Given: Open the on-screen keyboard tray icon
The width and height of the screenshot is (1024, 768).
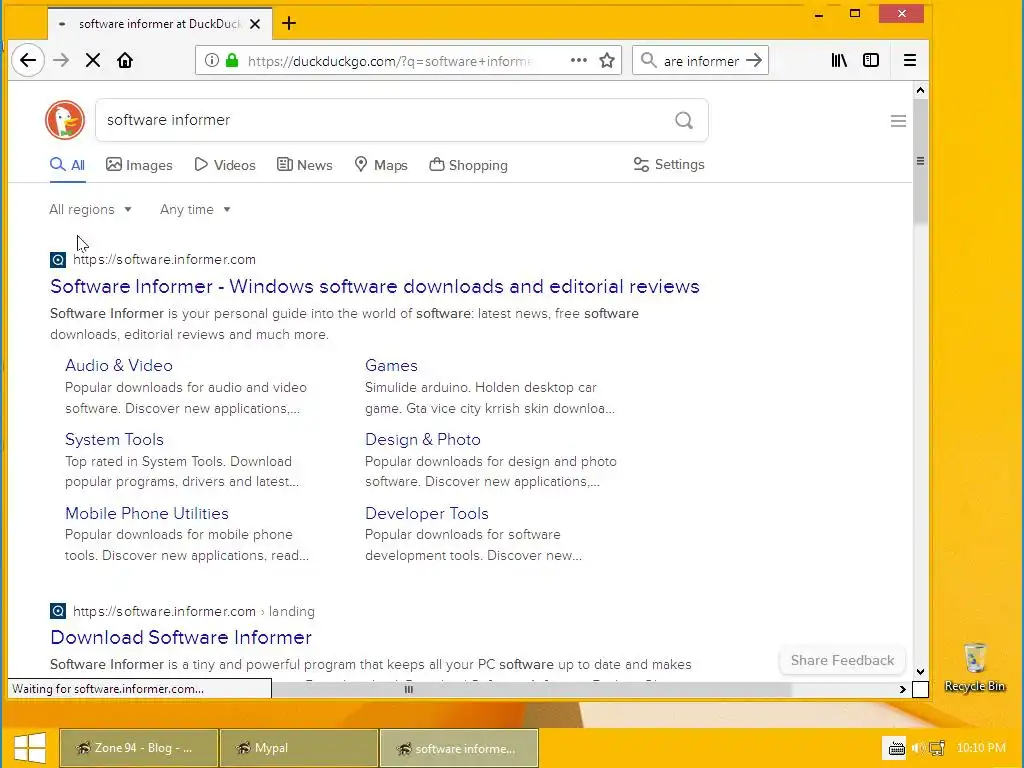Looking at the screenshot, I should [x=896, y=748].
